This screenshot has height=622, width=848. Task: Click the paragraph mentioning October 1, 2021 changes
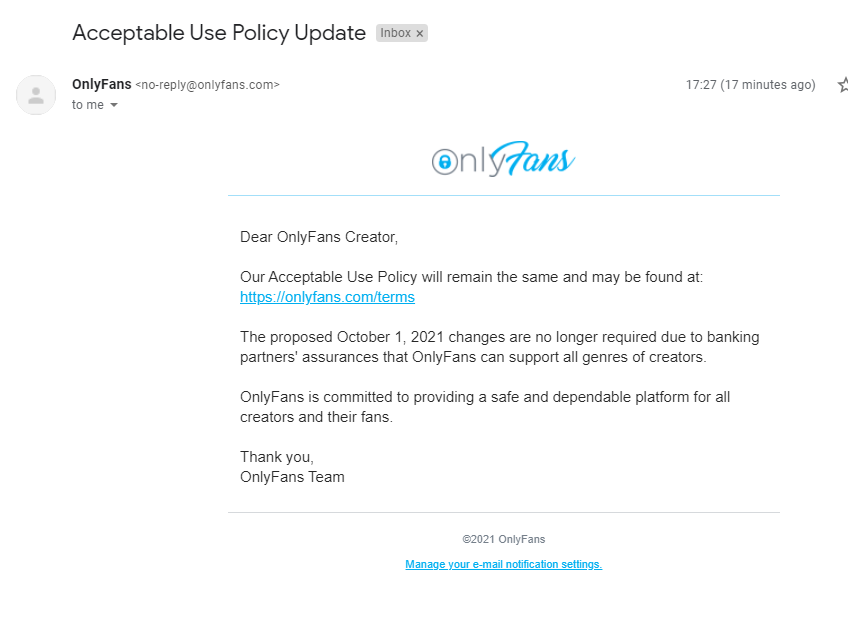pyautogui.click(x=499, y=347)
